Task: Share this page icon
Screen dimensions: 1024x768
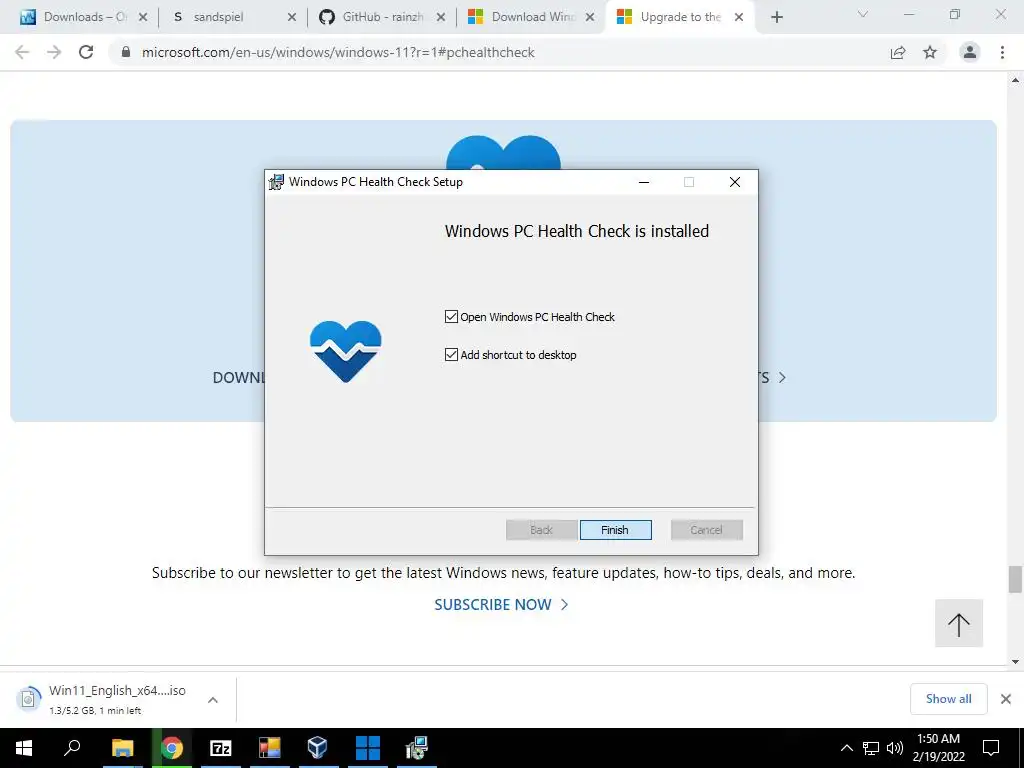Action: click(x=898, y=52)
